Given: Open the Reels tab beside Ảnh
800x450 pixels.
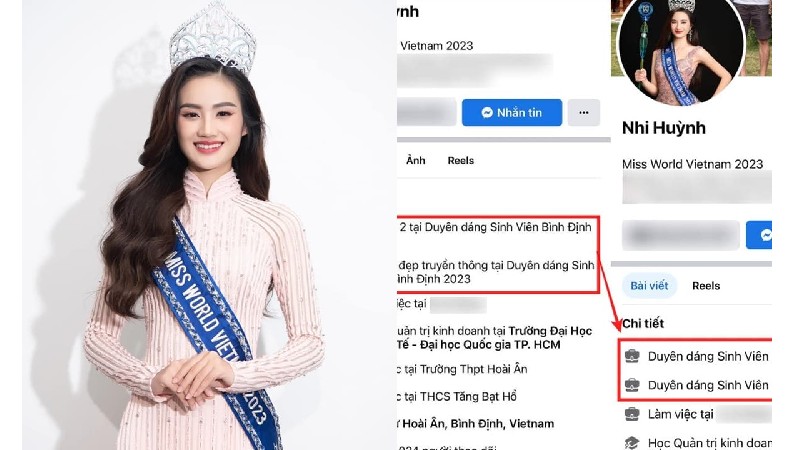Looking at the screenshot, I should pyautogui.click(x=461, y=160).
